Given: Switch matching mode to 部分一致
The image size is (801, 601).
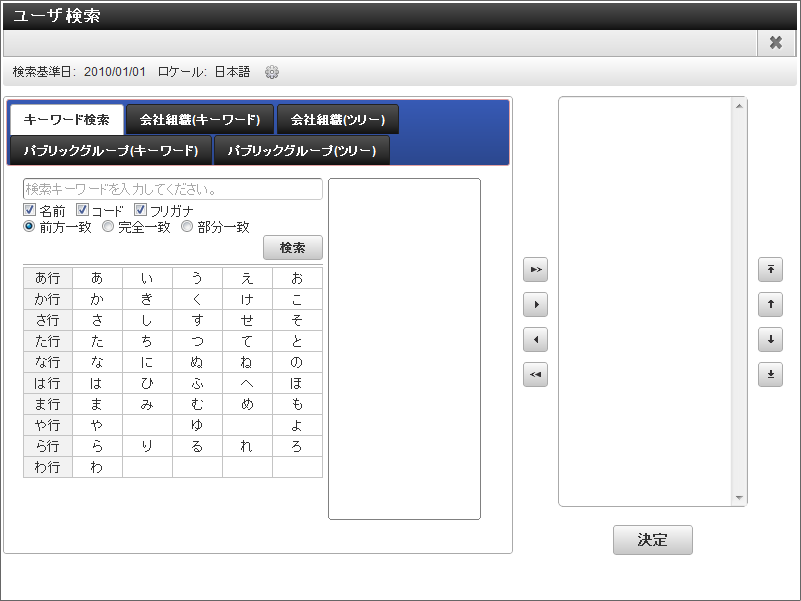Looking at the screenshot, I should (x=187, y=226).
